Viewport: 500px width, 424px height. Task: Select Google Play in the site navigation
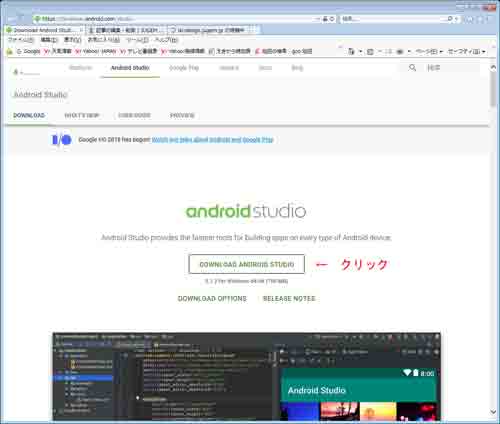[x=184, y=68]
